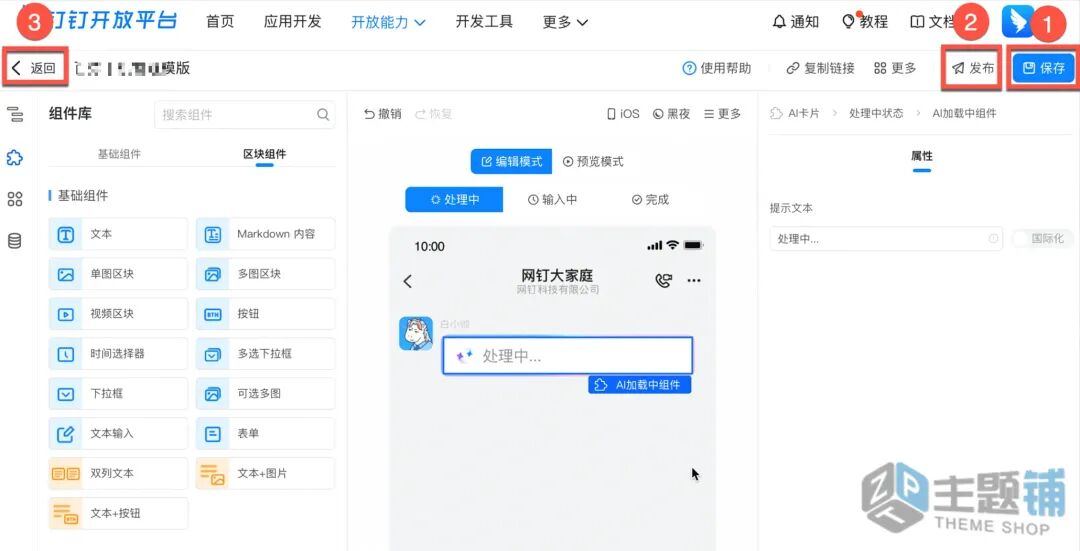Viewport: 1080px width, 551px height.
Task: Add the 视频区块 video block
Action: coord(118,314)
